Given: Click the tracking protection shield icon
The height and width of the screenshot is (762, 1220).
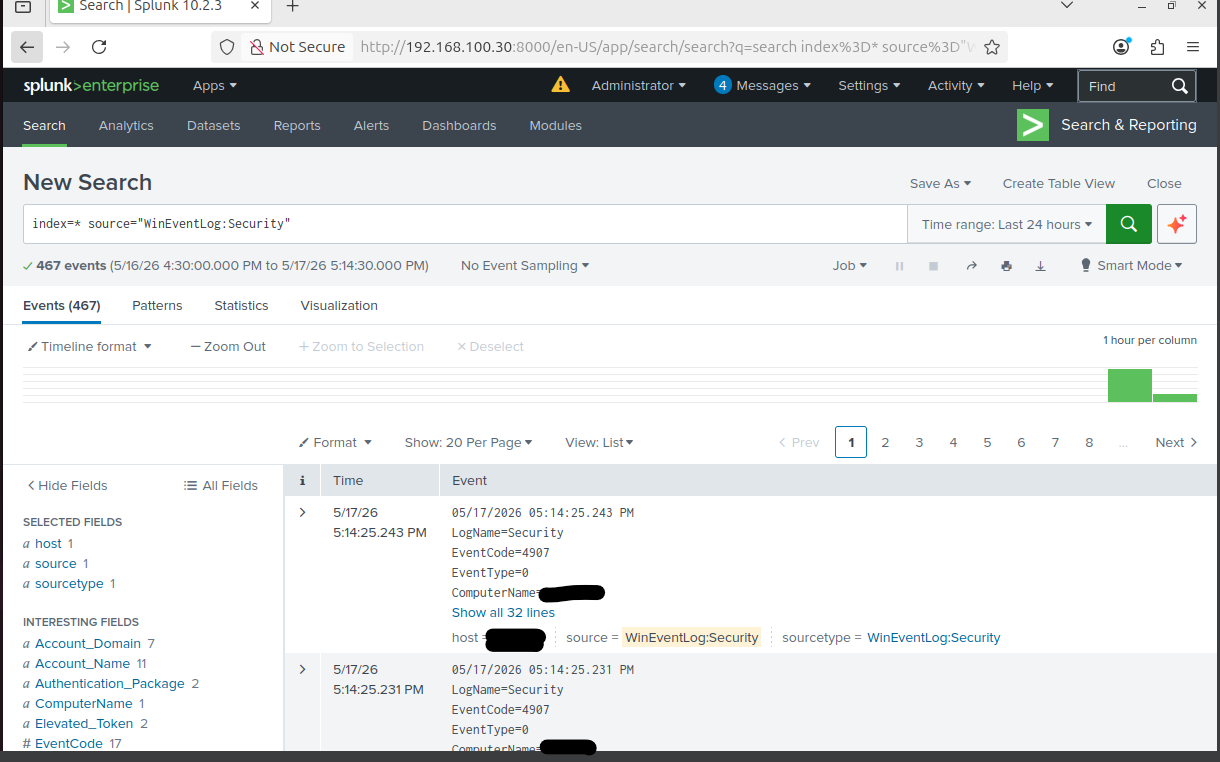Looking at the screenshot, I should (x=227, y=47).
